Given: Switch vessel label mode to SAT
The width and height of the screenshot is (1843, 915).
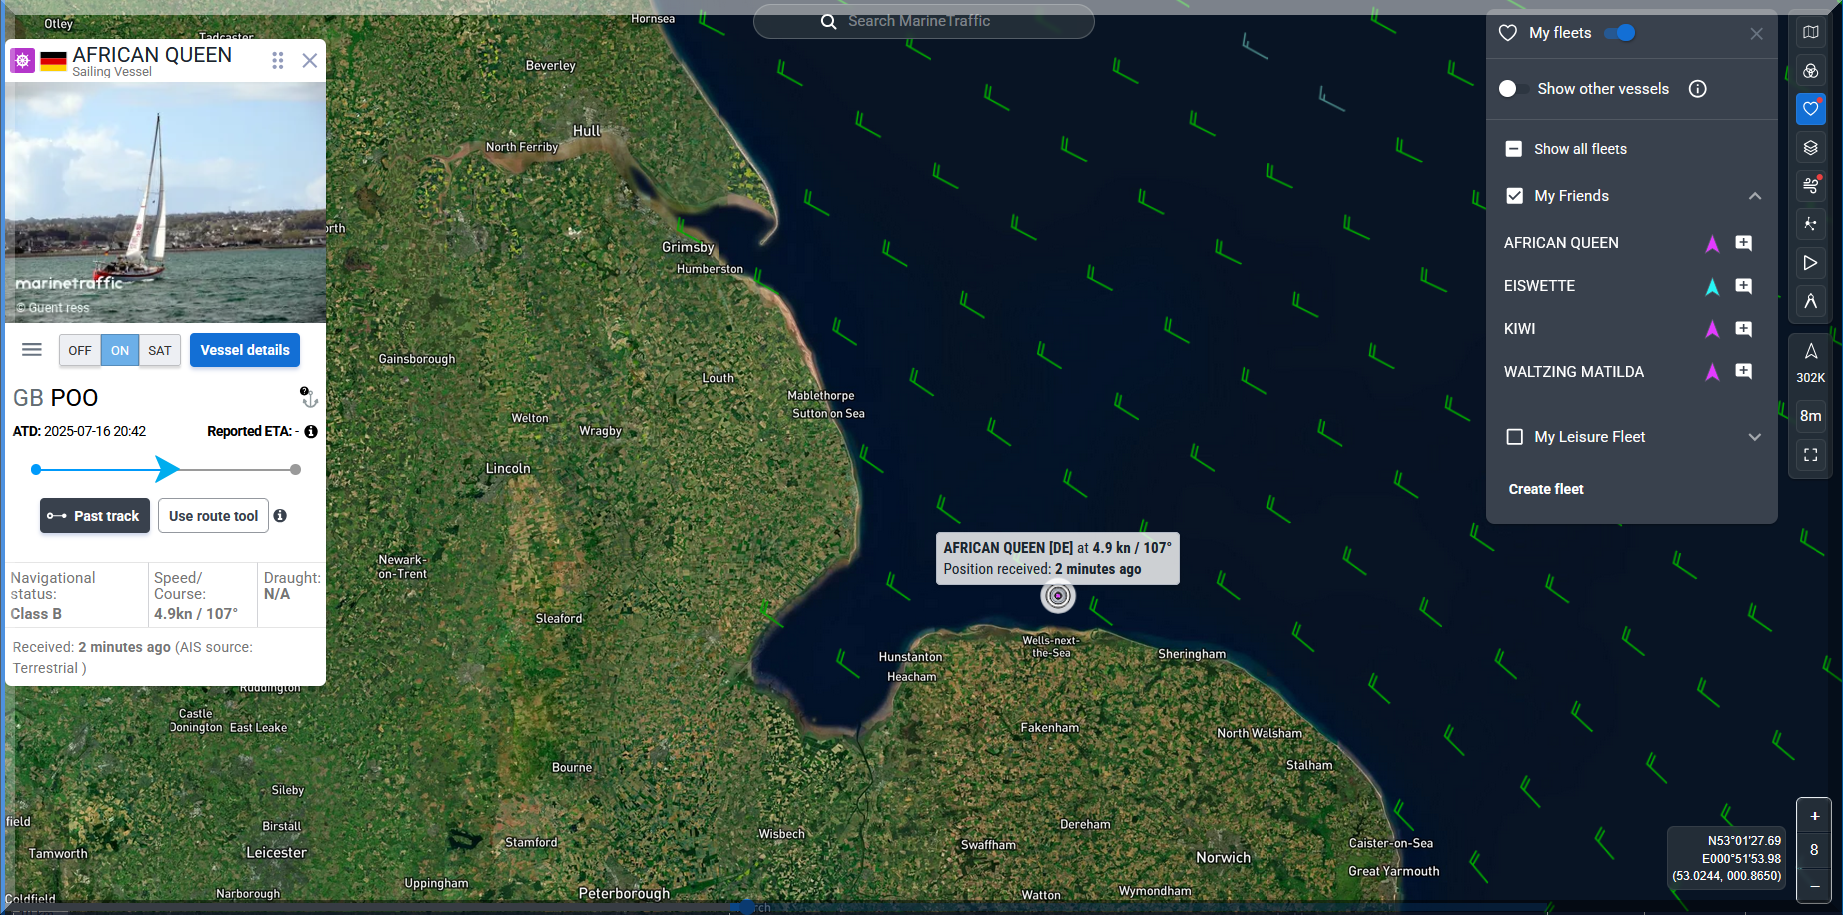Looking at the screenshot, I should click(160, 351).
